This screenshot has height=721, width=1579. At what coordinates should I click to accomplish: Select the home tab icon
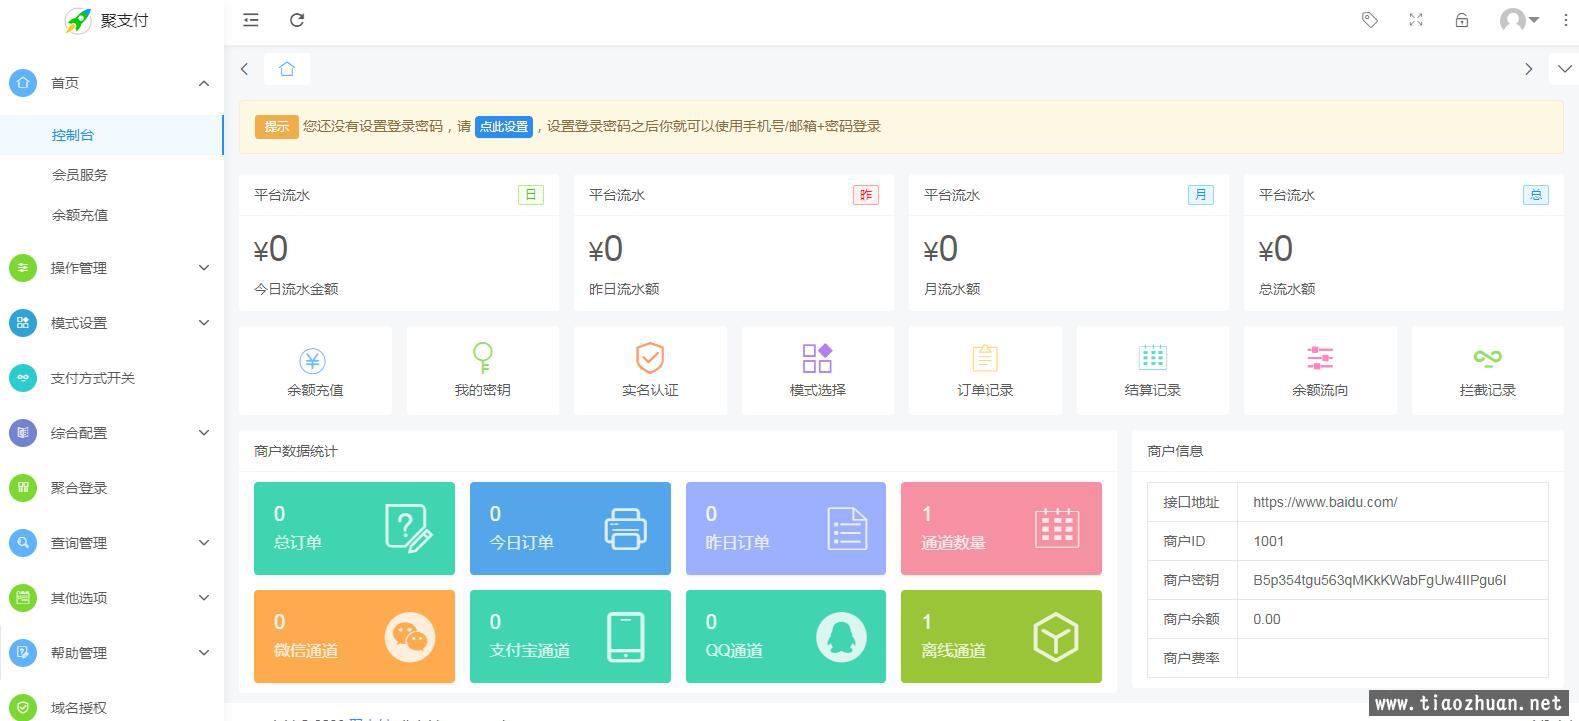[287, 69]
